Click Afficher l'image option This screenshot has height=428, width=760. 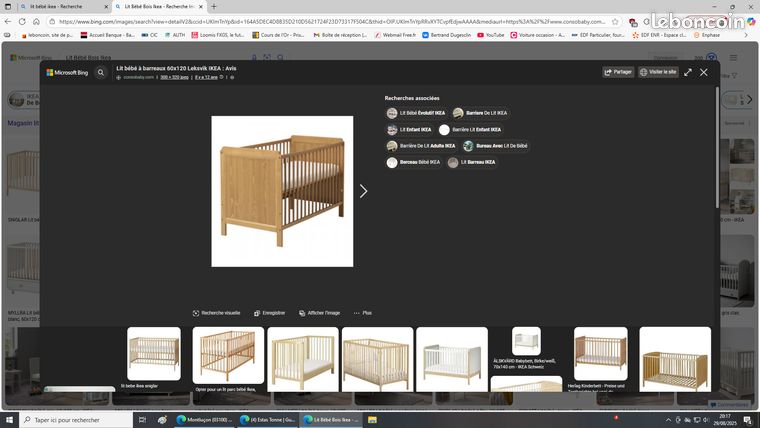[x=319, y=313]
